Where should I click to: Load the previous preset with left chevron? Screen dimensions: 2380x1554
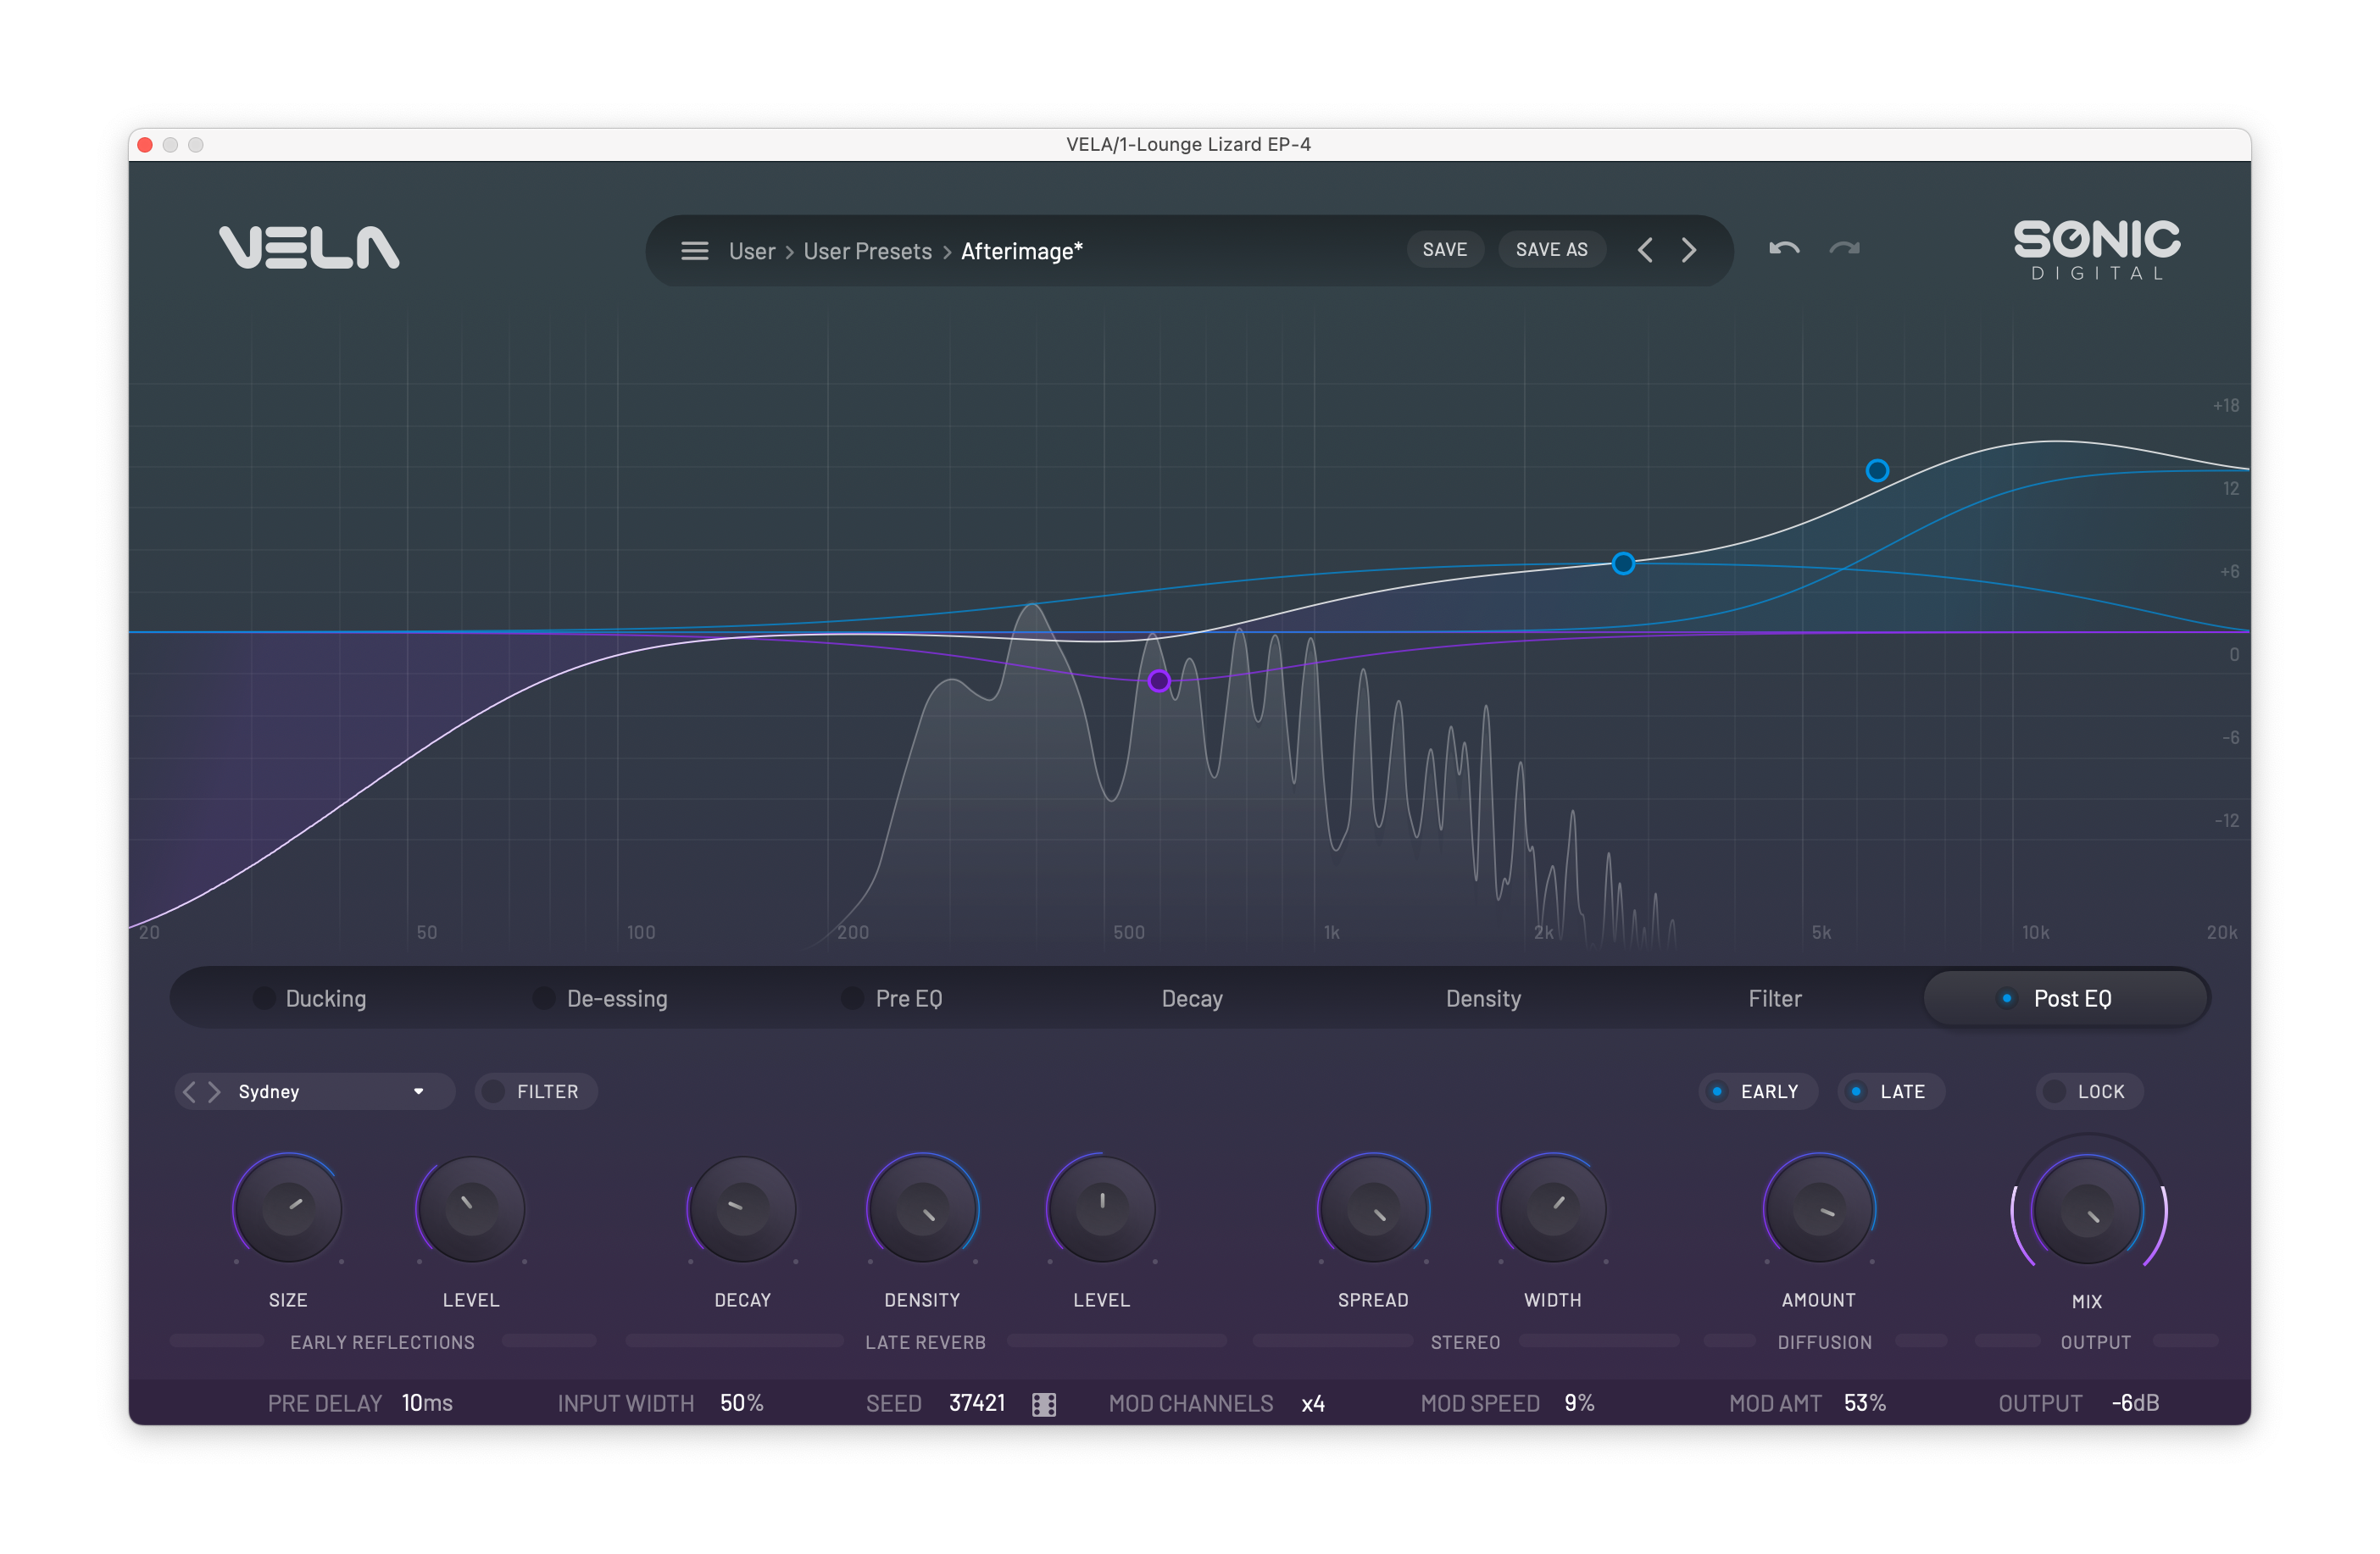pyautogui.click(x=1645, y=250)
